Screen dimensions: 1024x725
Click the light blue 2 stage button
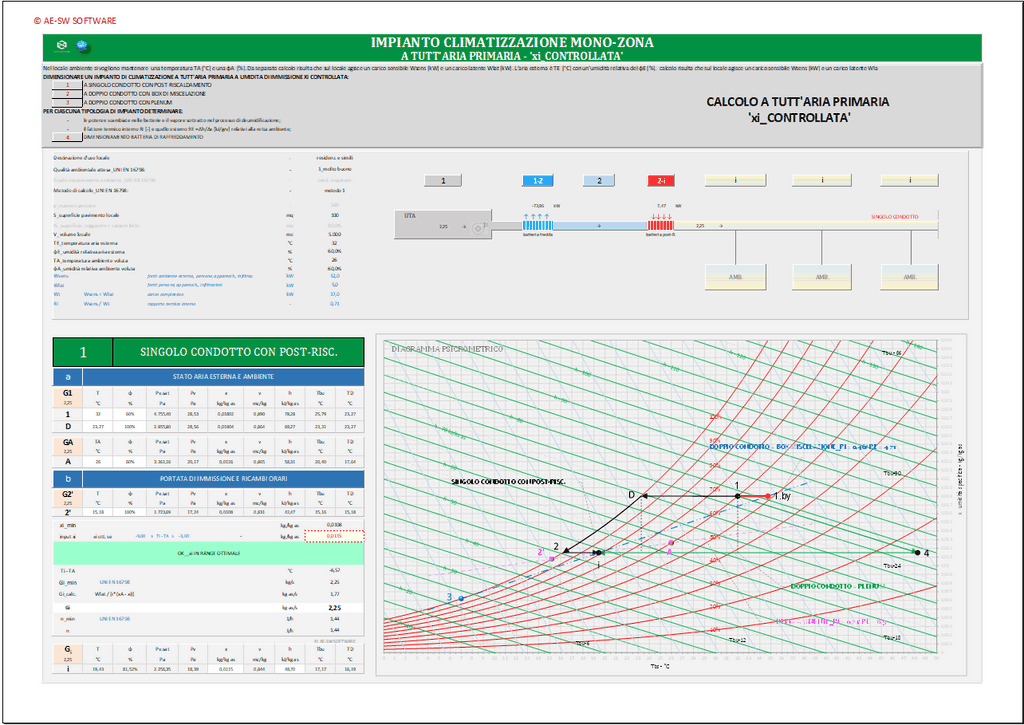coord(599,181)
